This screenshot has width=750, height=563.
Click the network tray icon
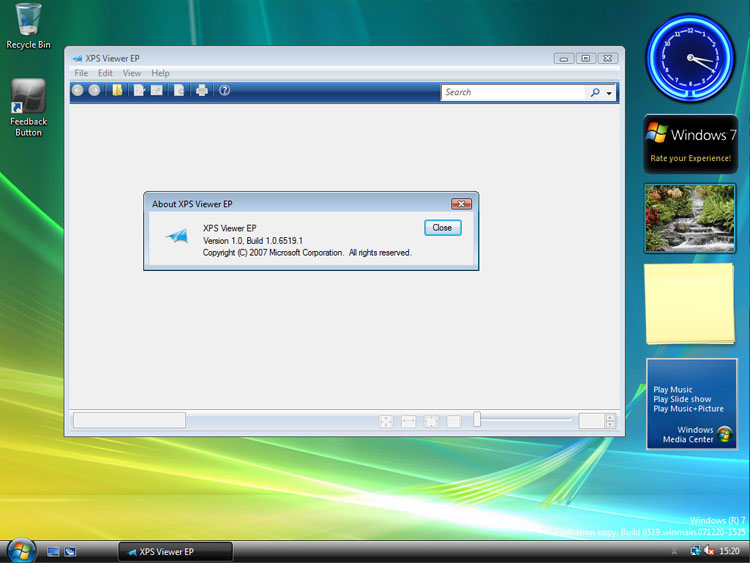click(695, 551)
